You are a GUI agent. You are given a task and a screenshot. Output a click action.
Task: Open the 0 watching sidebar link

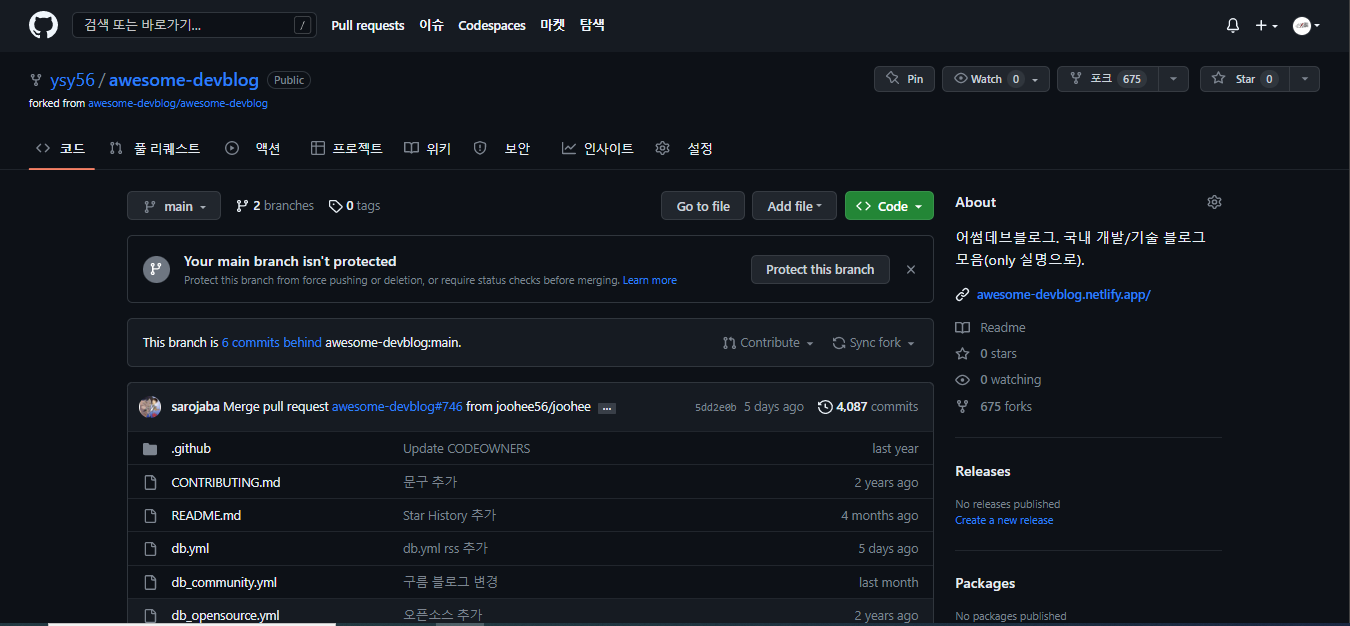pos(999,379)
